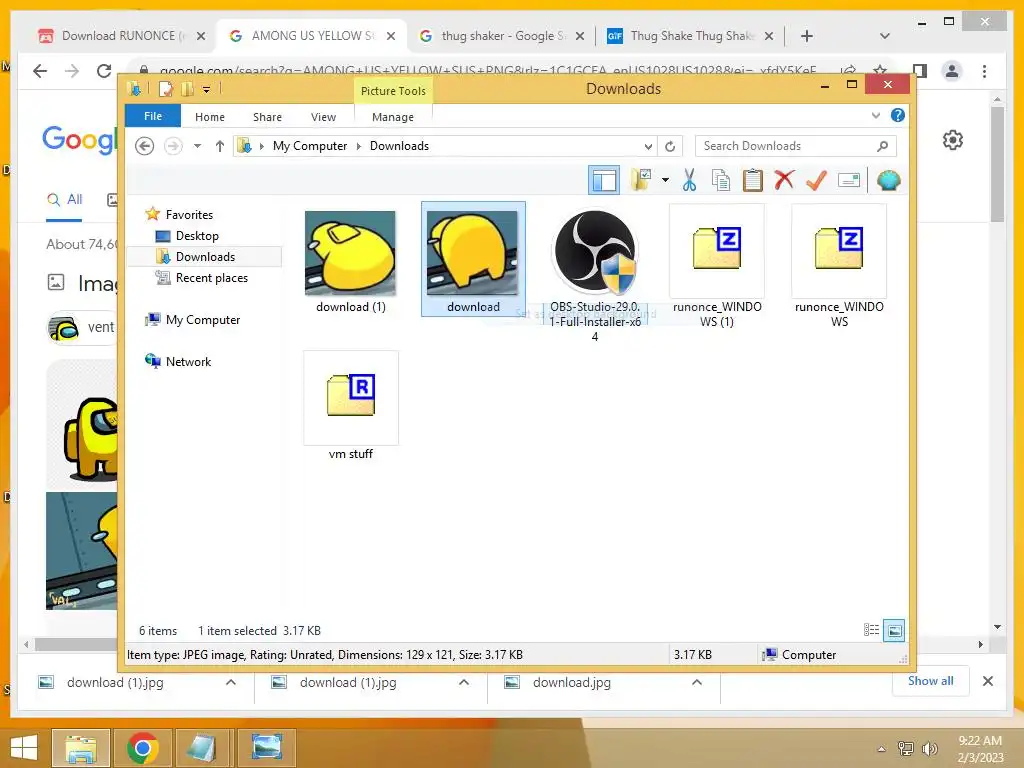Open Explorer help question mark icon
Image resolution: width=1024 pixels, height=768 pixels.
(x=898, y=116)
